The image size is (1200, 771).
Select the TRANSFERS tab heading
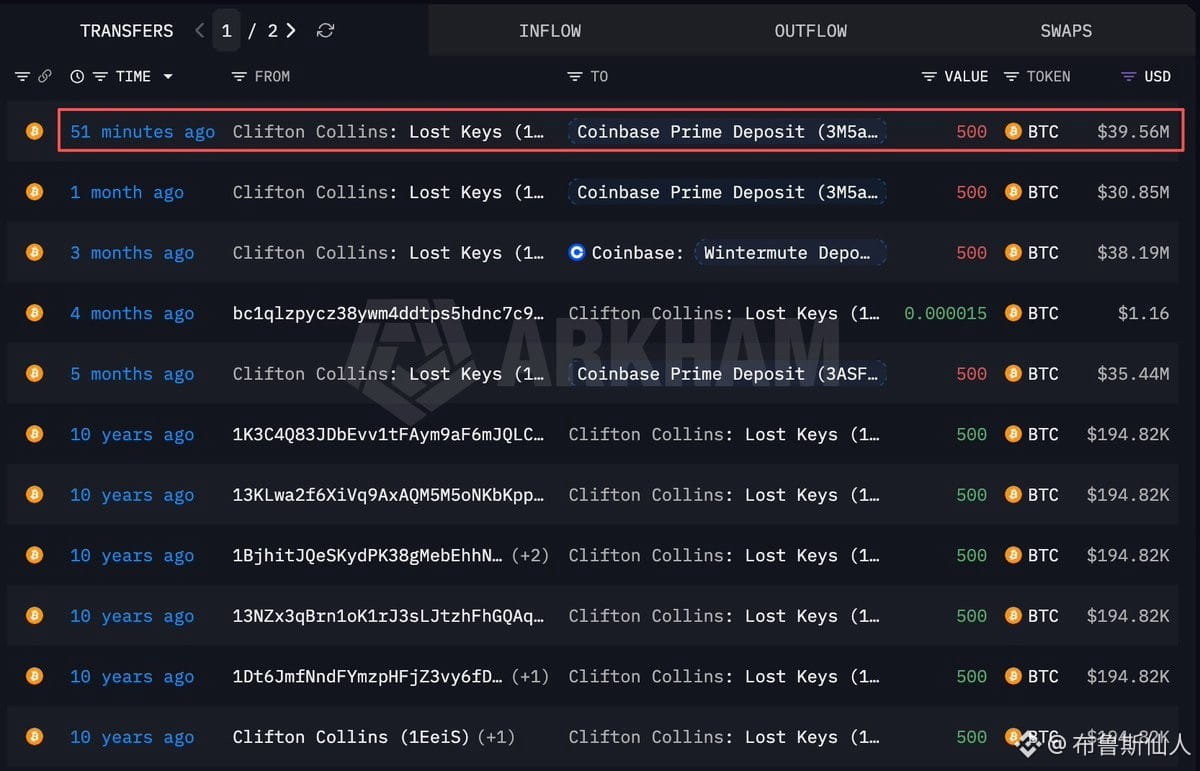[127, 31]
